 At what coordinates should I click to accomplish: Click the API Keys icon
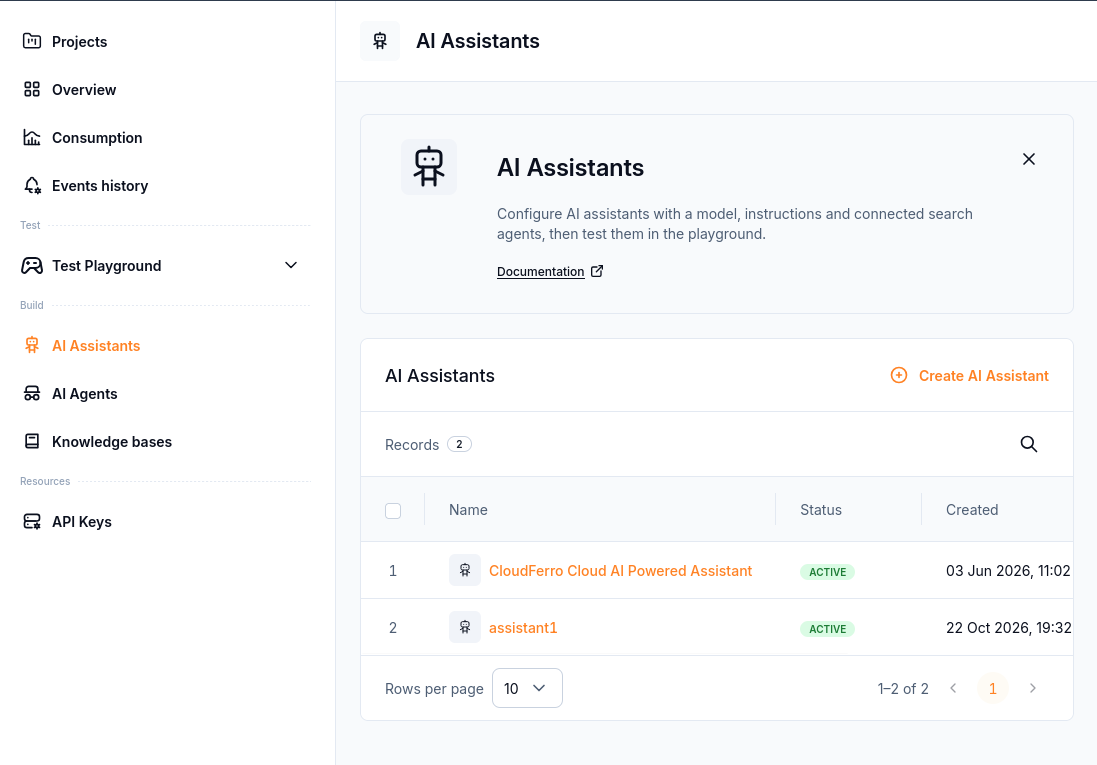click(x=31, y=521)
